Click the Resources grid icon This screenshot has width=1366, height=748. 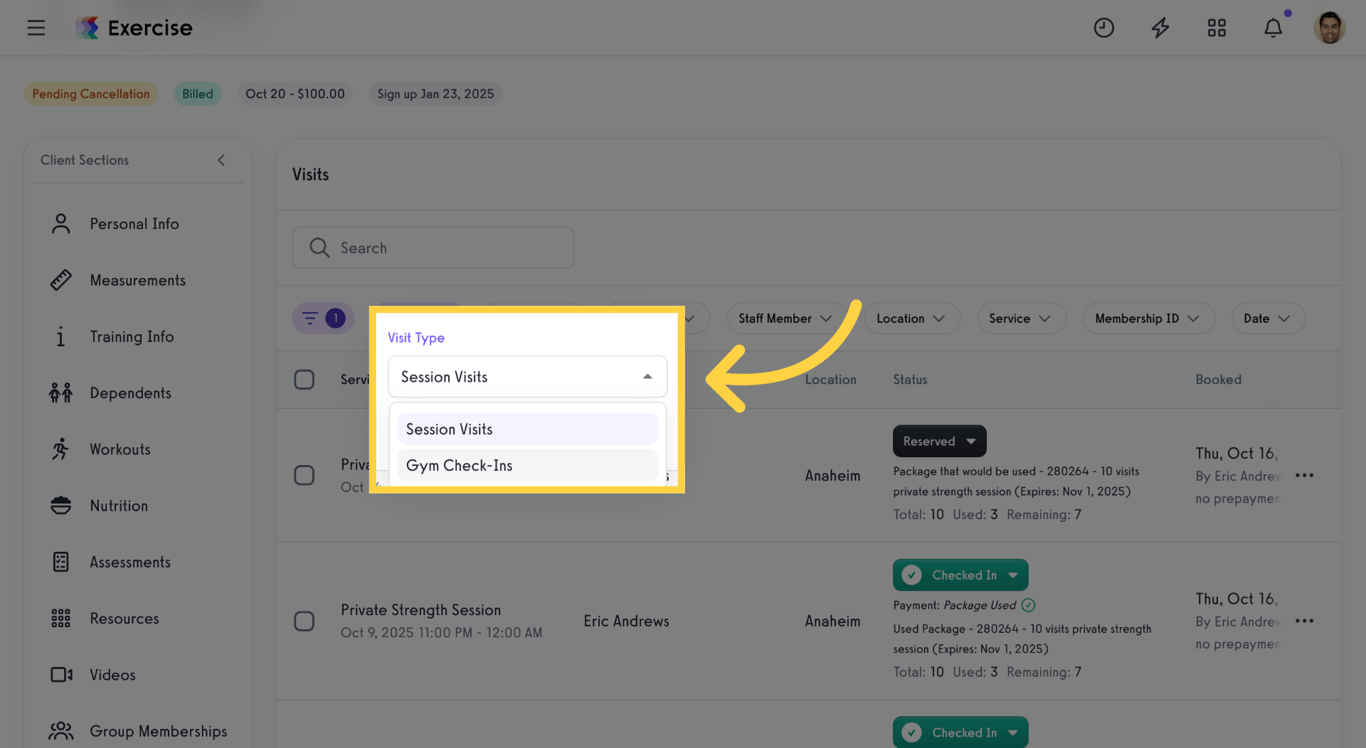61,618
